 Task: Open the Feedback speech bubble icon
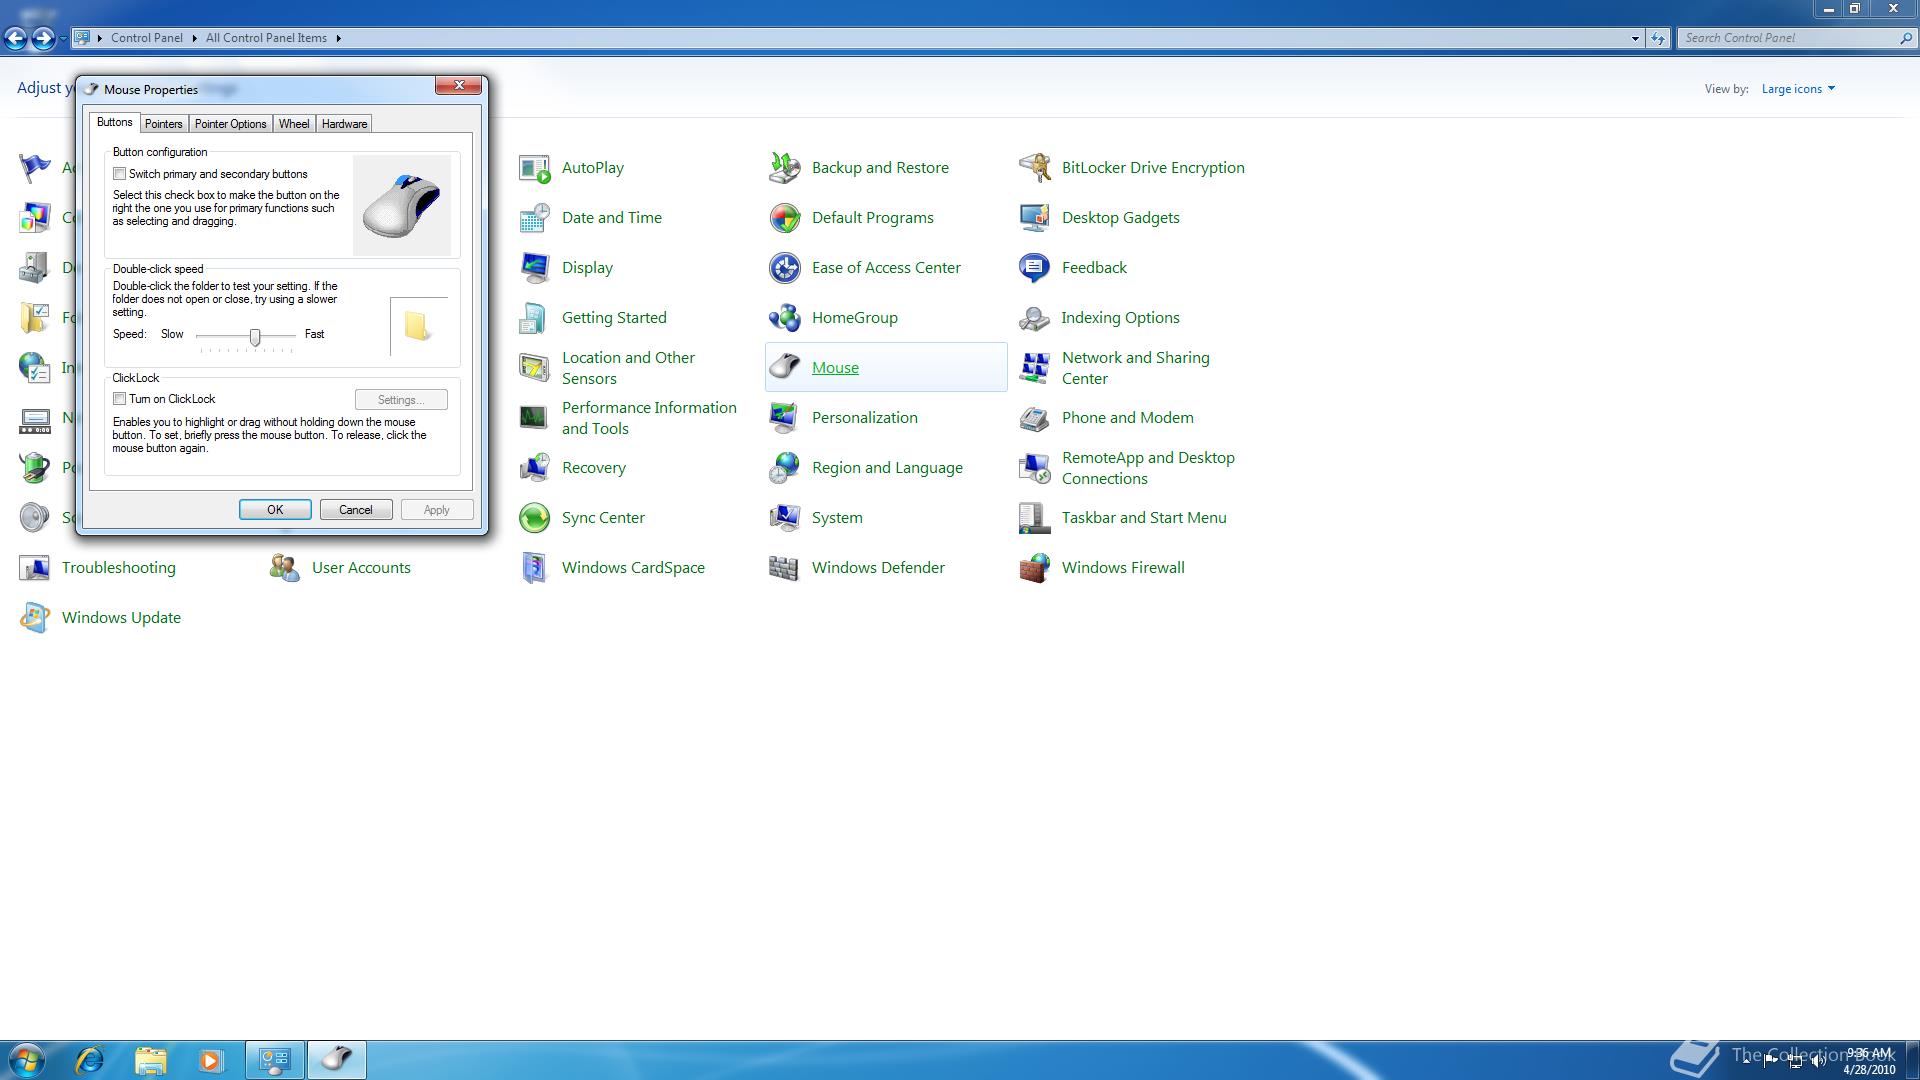[x=1035, y=268]
